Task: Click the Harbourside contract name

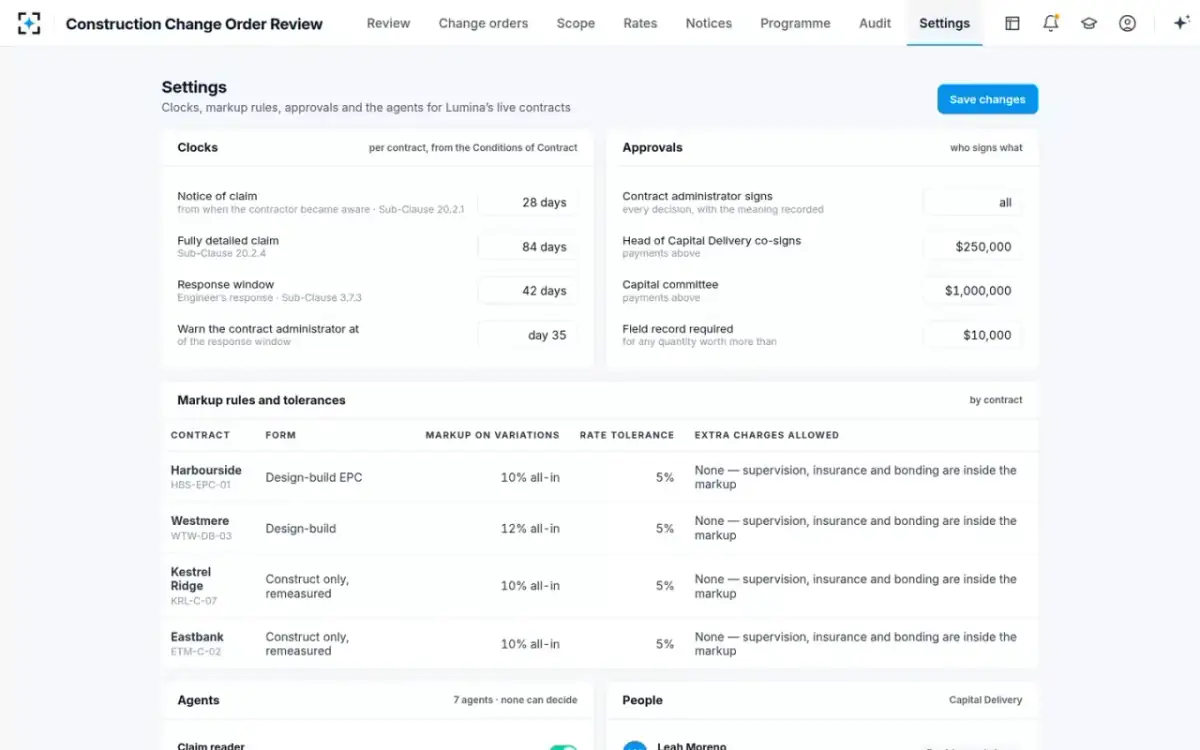Action: coord(206,470)
